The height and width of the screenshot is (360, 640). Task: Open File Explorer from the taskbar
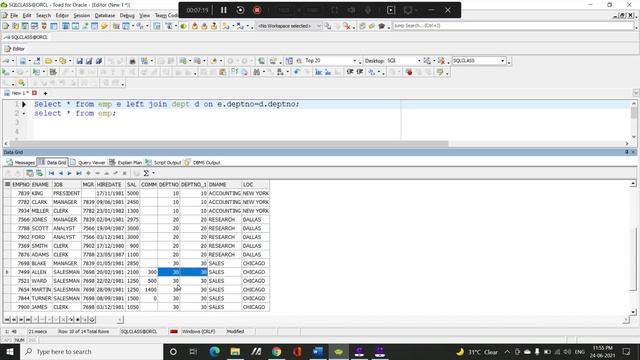click(x=236, y=351)
